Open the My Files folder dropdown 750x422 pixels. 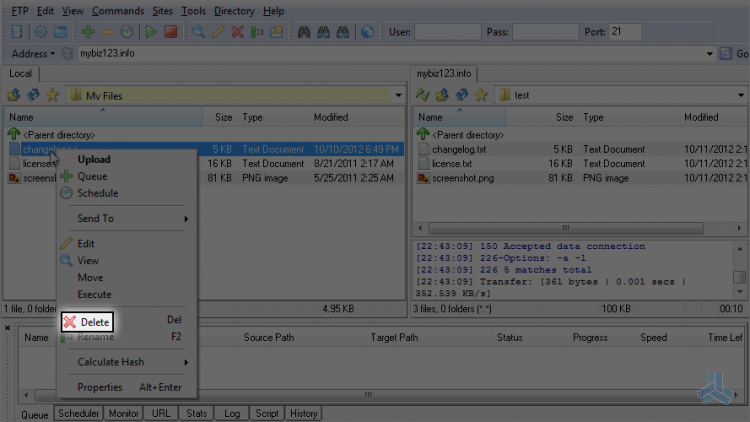pos(398,95)
